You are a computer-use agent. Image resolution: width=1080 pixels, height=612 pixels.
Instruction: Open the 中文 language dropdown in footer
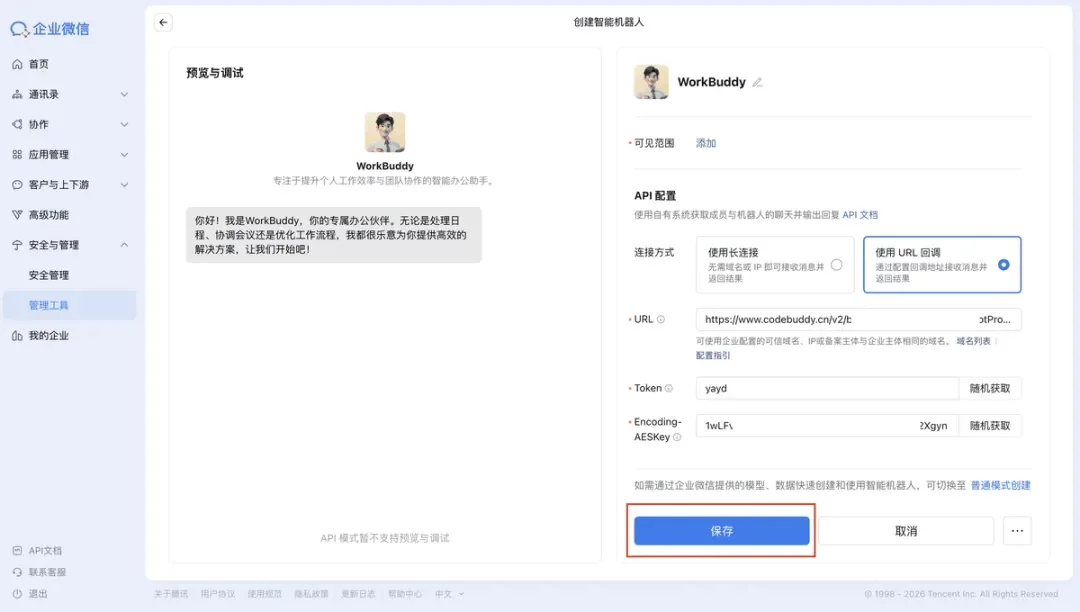point(449,593)
